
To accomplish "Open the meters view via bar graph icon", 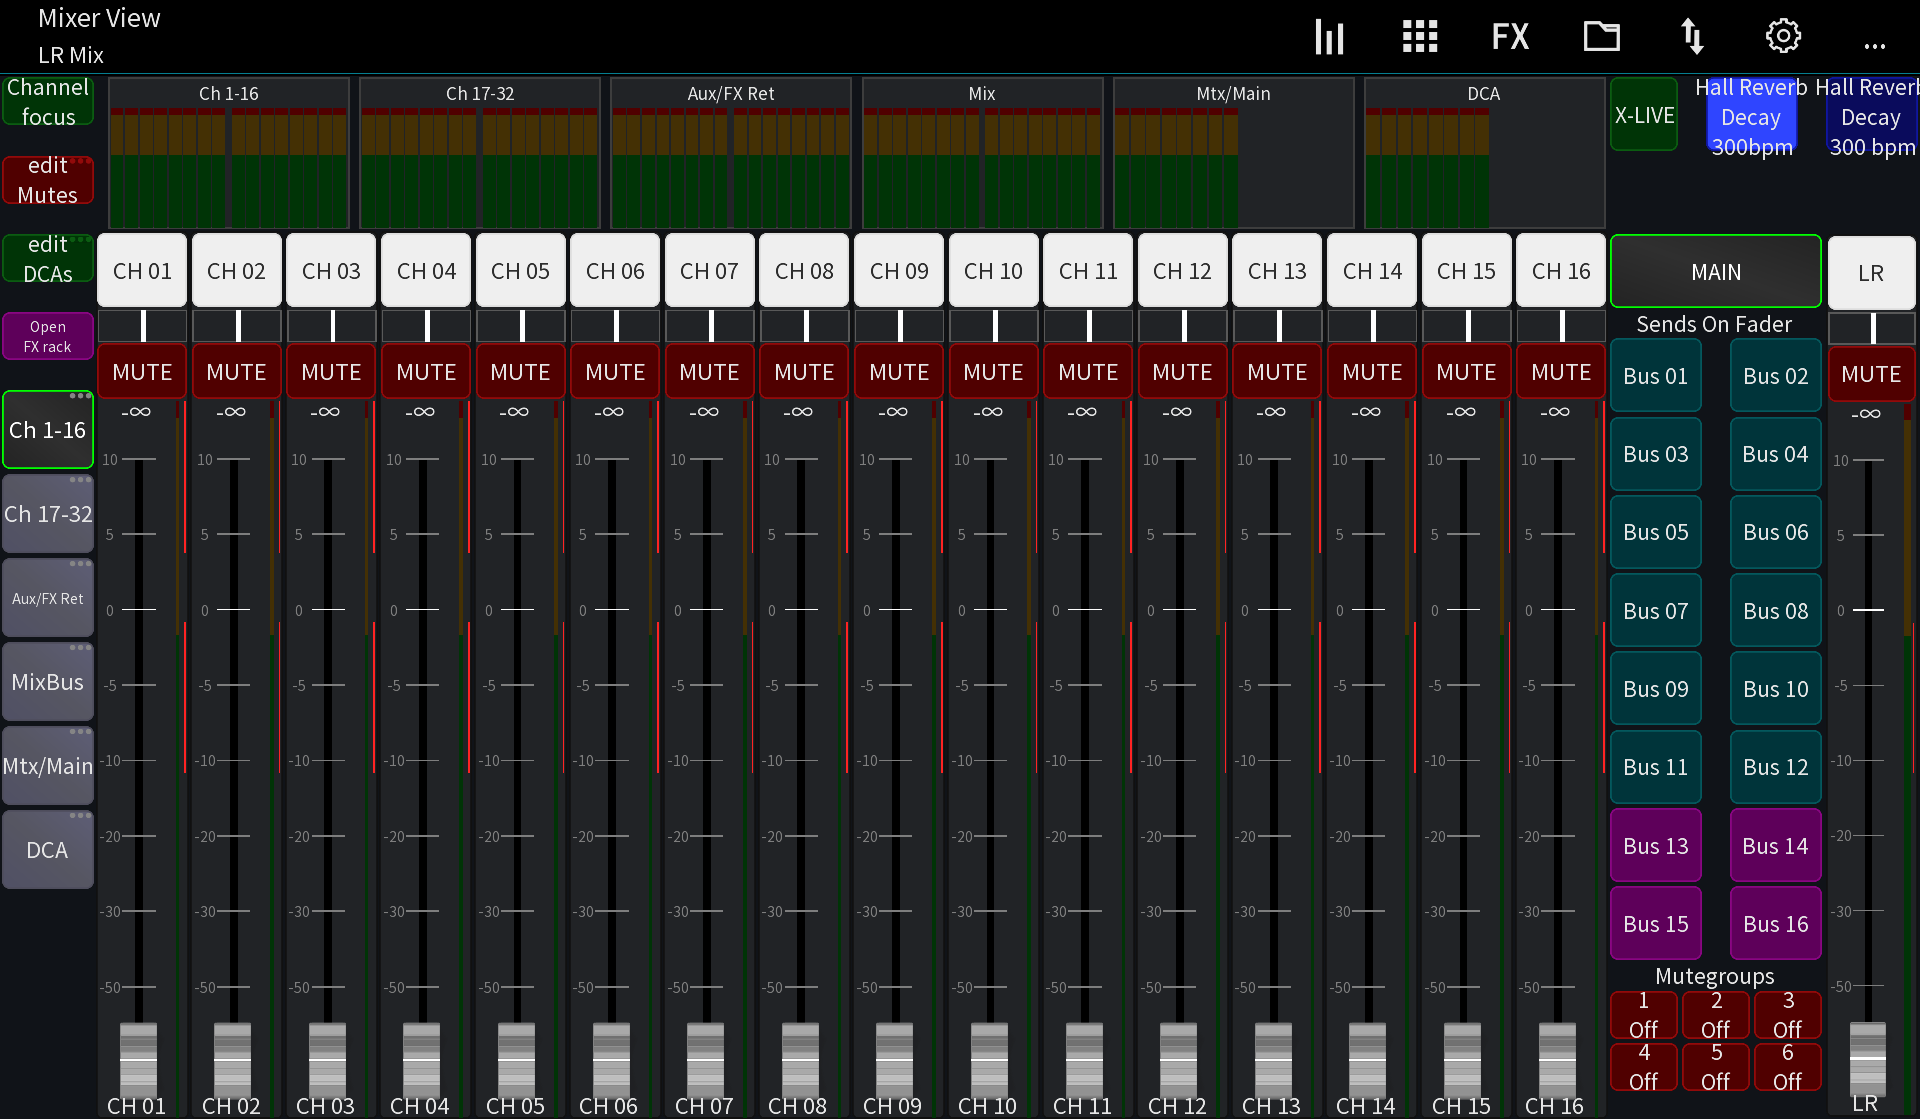I will (x=1329, y=36).
